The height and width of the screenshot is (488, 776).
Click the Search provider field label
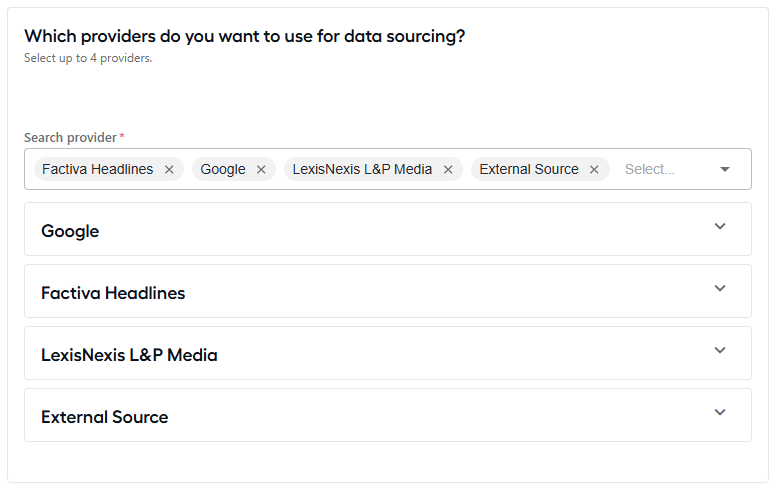click(70, 138)
